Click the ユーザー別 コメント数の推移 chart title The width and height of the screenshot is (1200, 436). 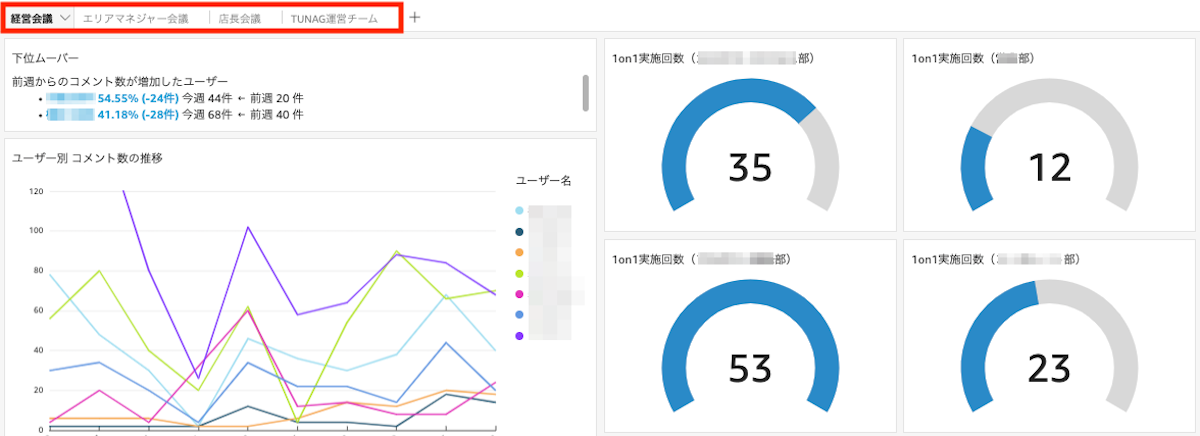click(87, 158)
